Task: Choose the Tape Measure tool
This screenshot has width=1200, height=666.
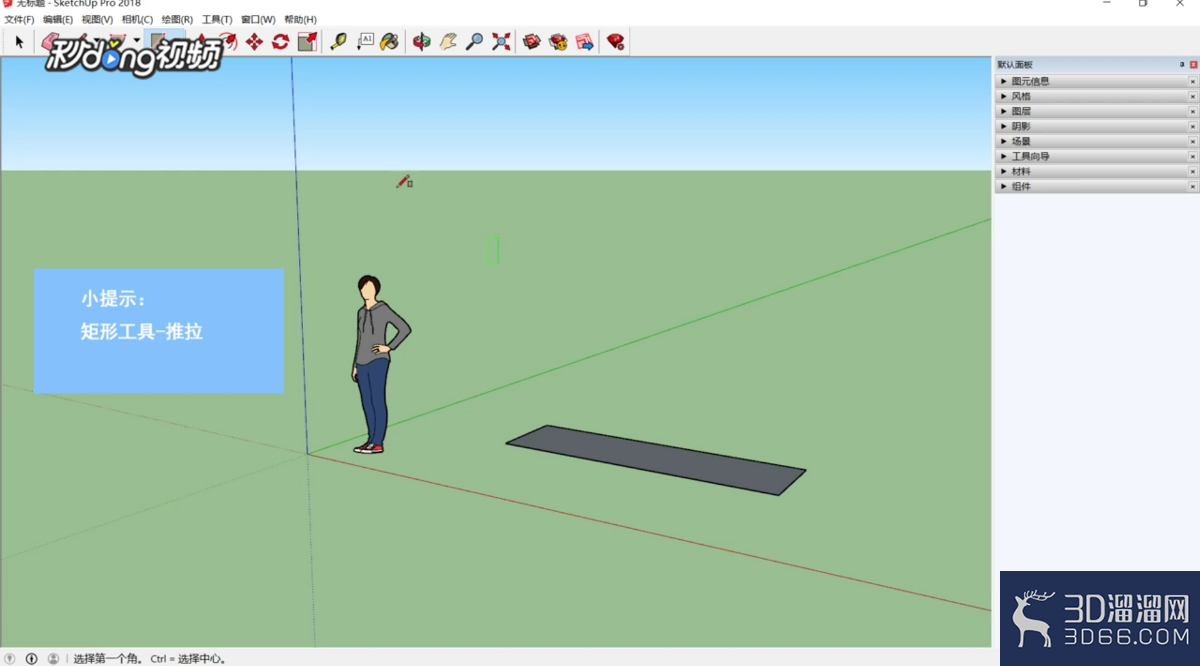Action: point(338,41)
